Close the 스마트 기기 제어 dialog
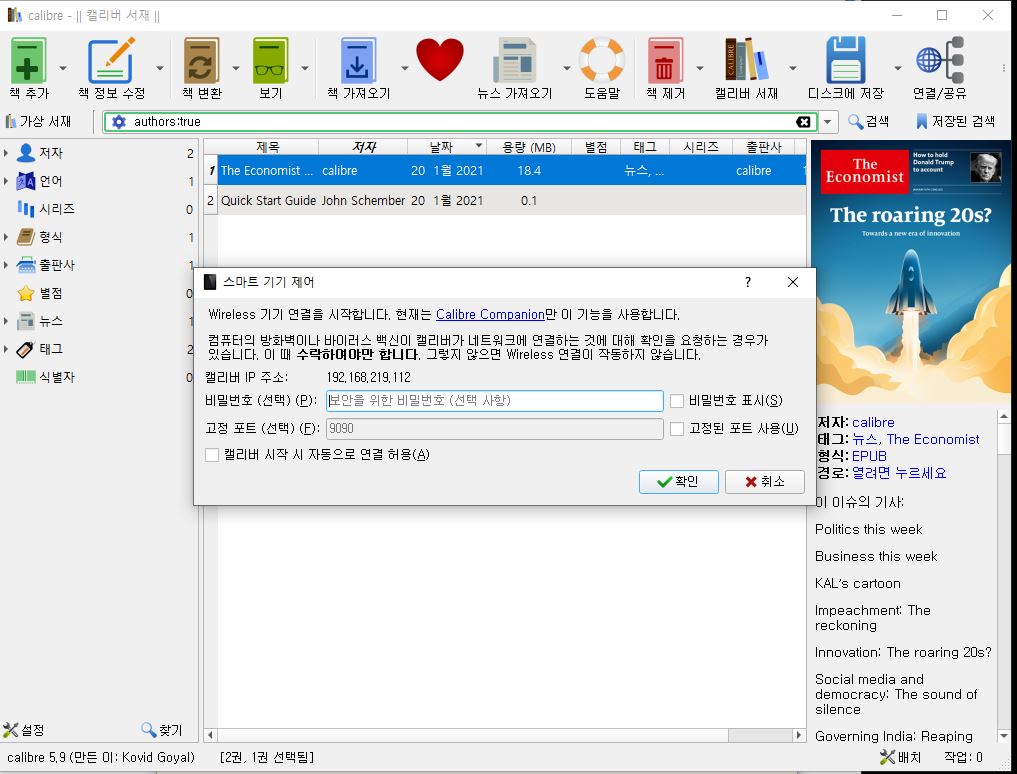 [793, 282]
